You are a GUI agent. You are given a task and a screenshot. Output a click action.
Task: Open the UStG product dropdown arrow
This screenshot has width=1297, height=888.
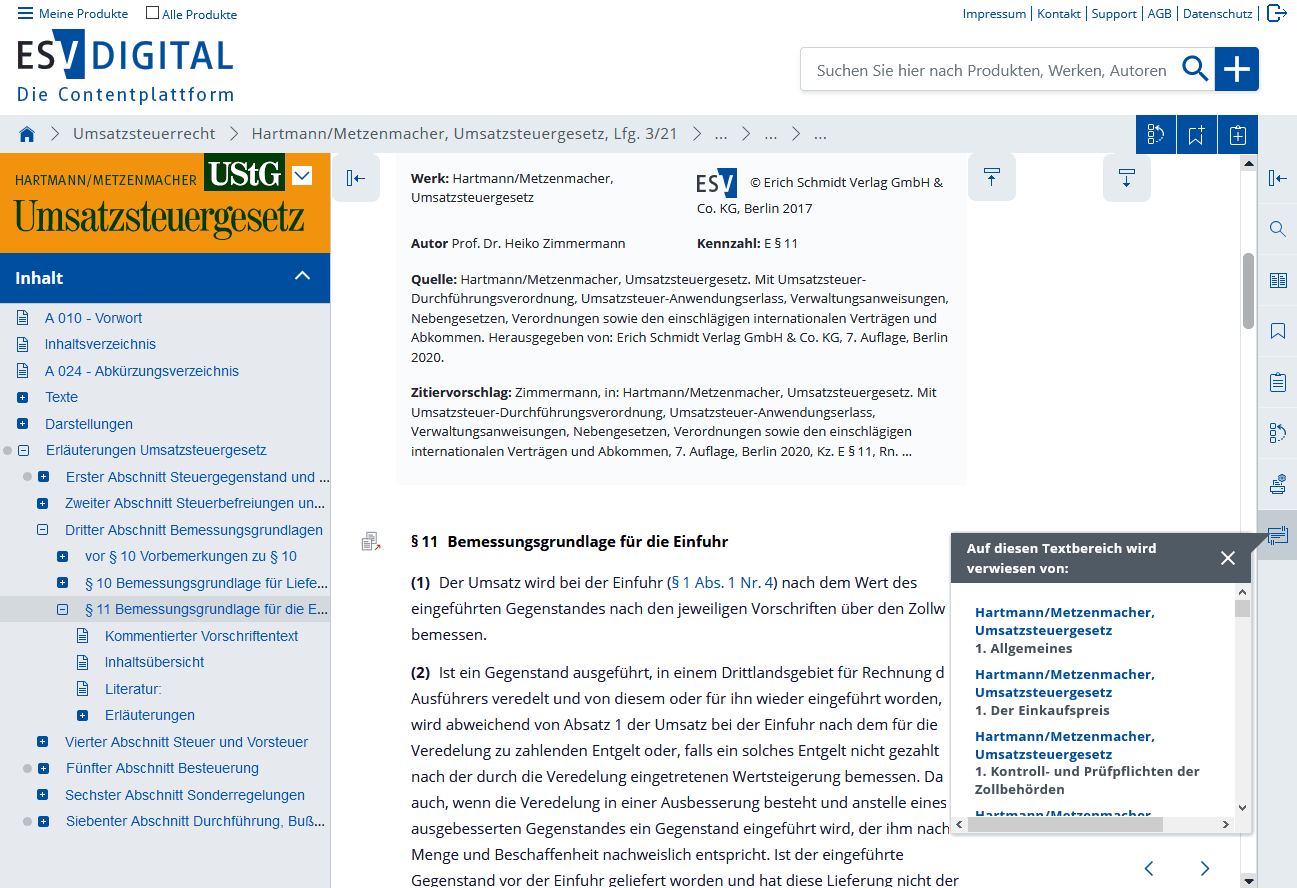302,176
